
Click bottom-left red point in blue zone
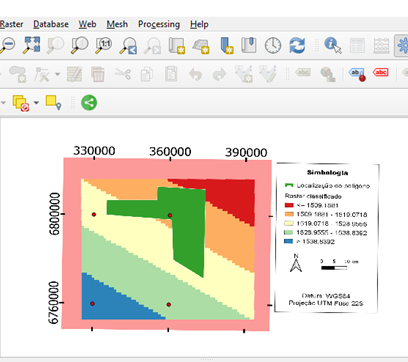click(92, 304)
